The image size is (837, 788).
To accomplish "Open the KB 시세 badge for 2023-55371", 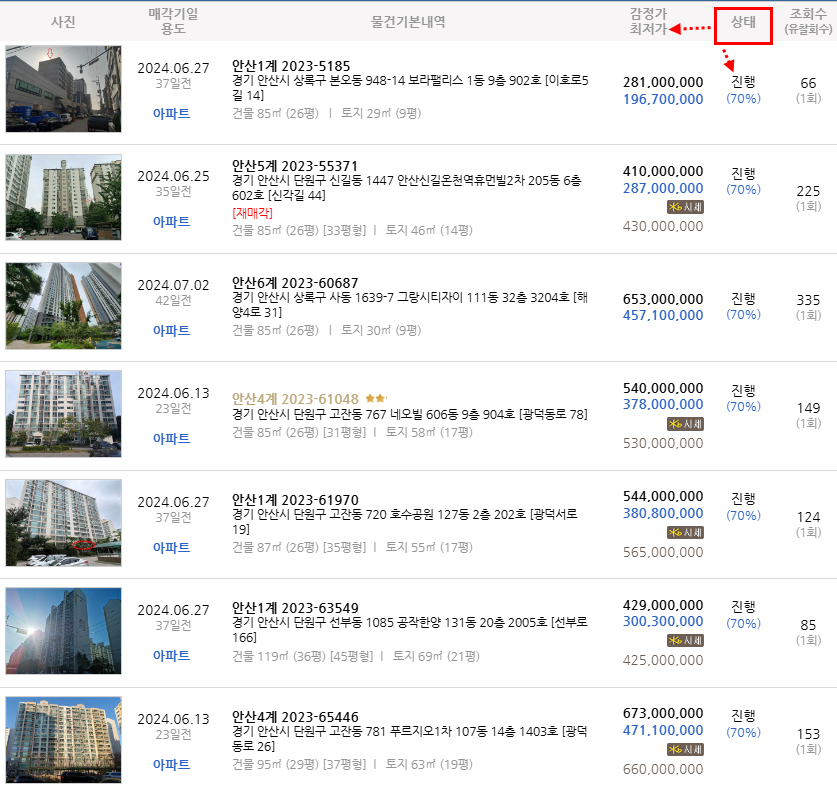I will point(685,207).
